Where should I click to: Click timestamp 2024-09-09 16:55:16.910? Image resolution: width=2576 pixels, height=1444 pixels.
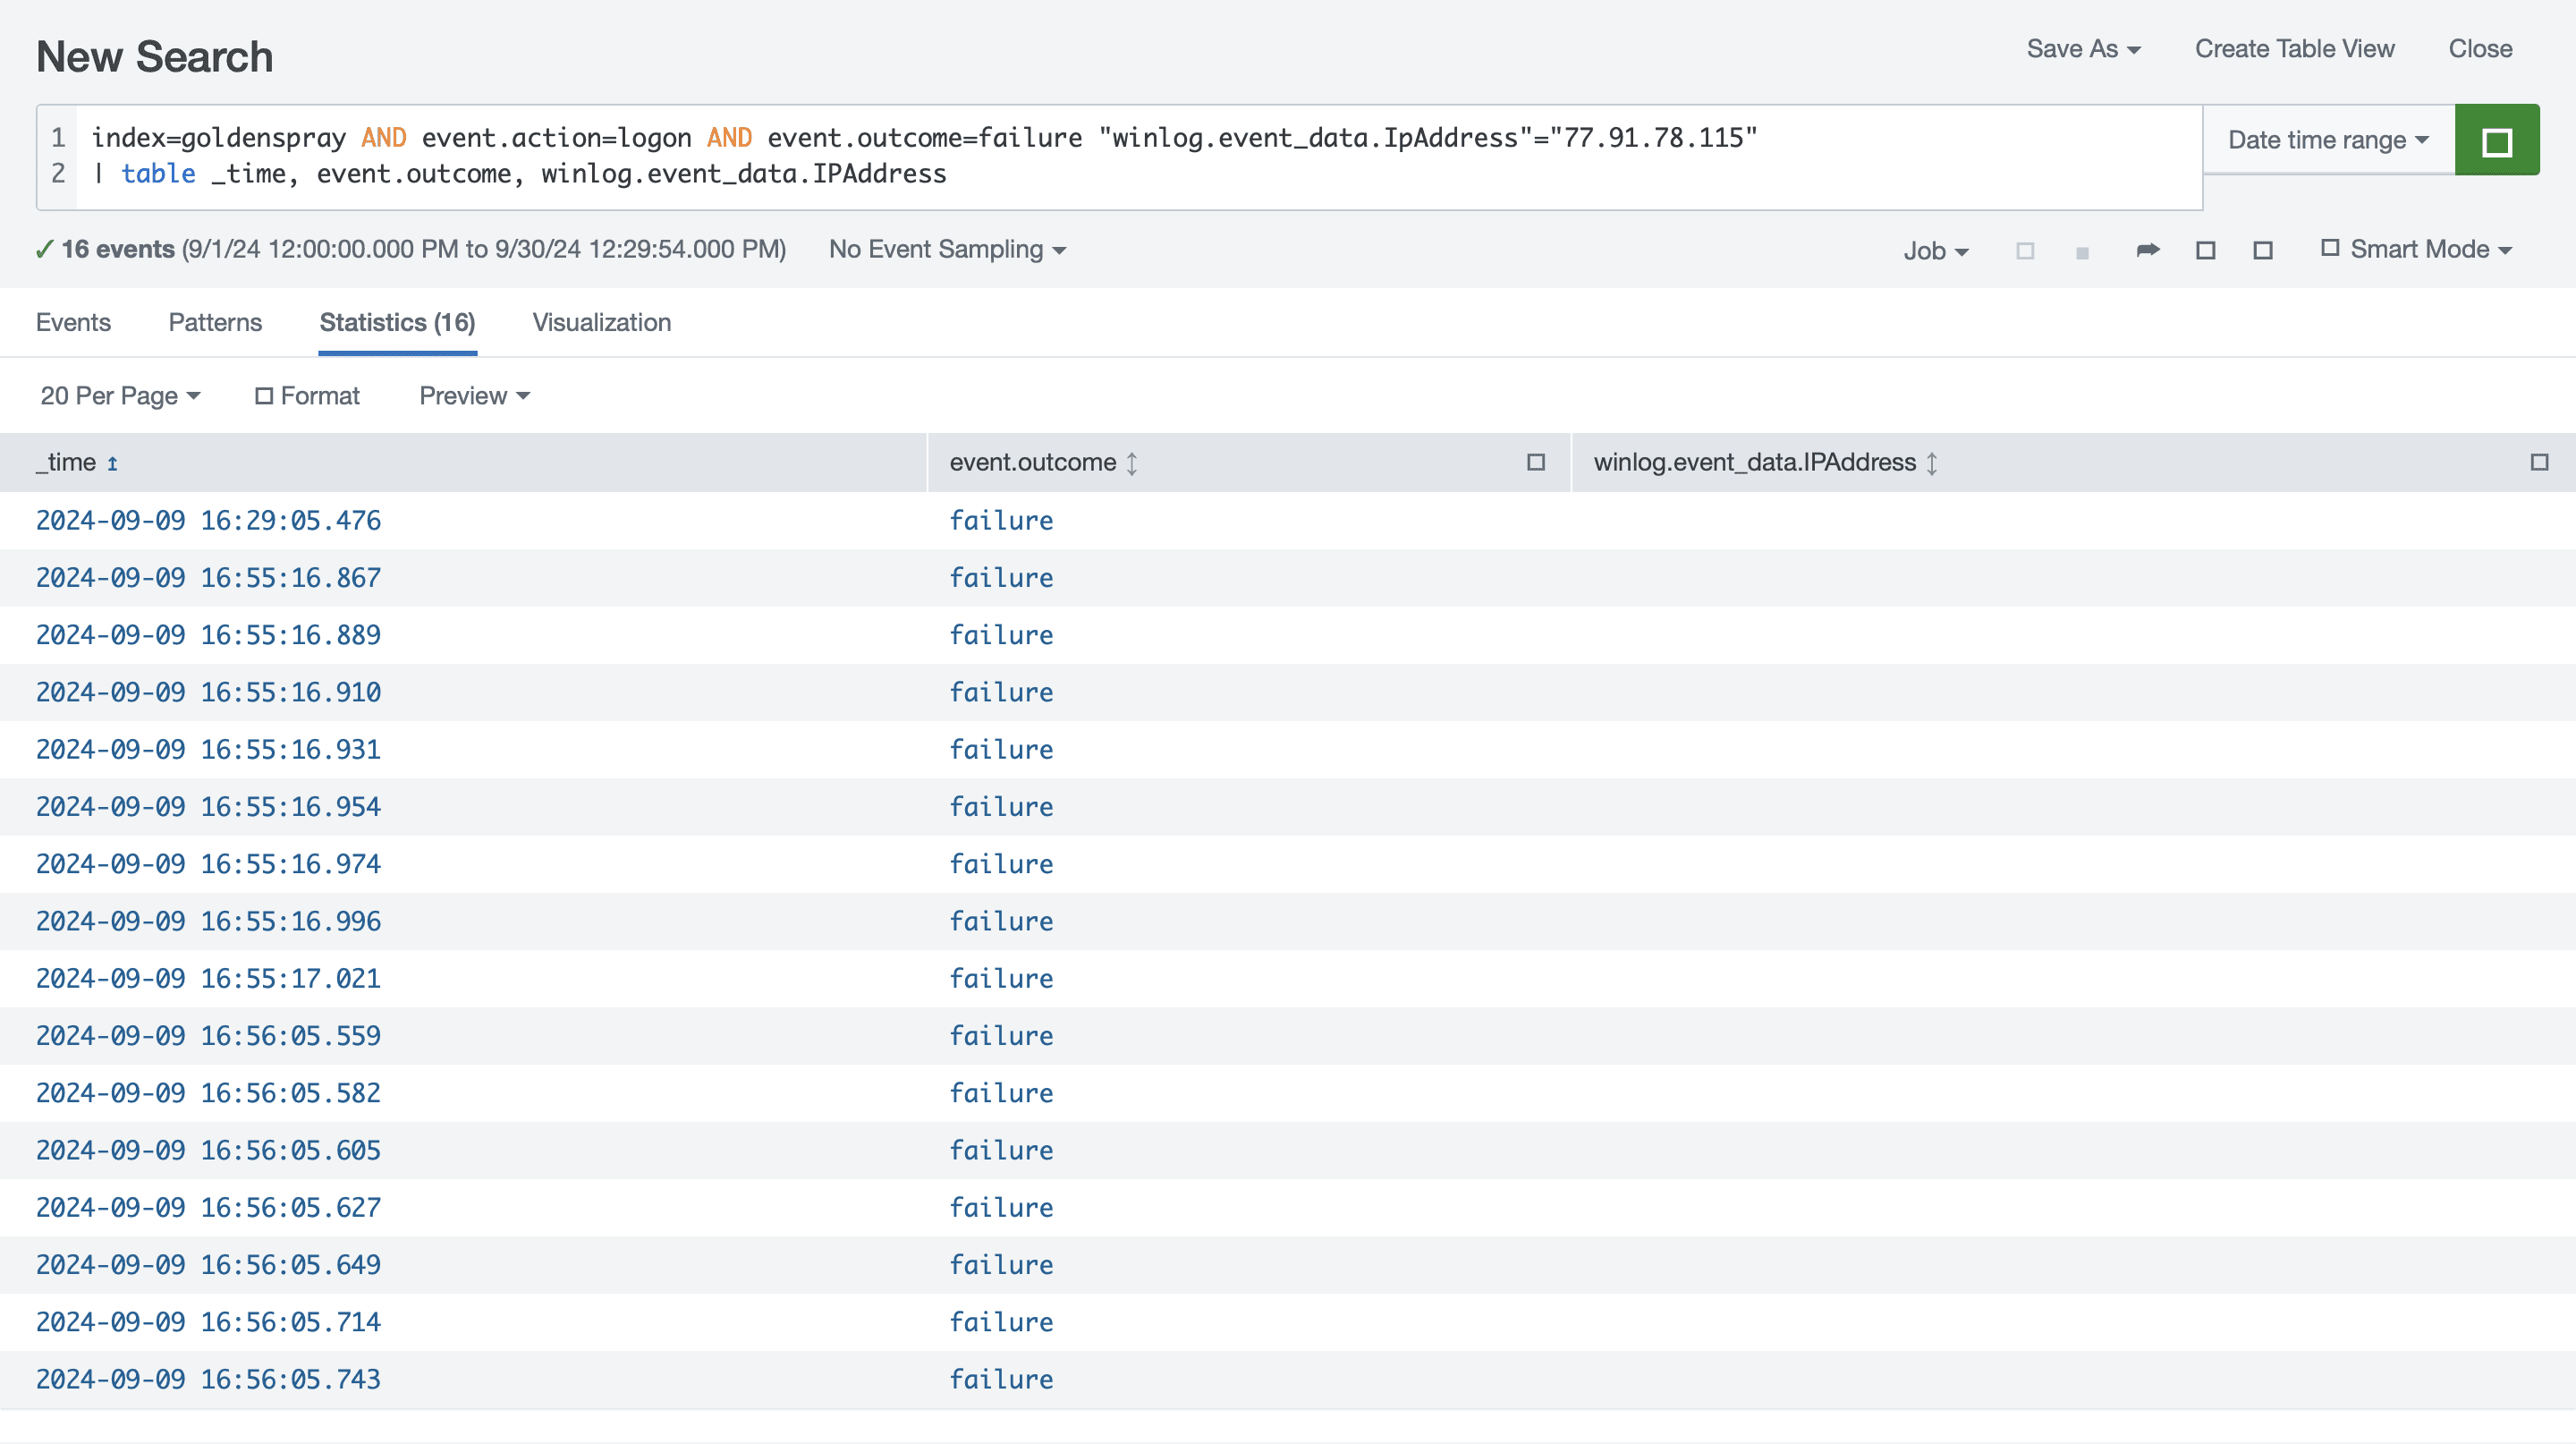(208, 692)
